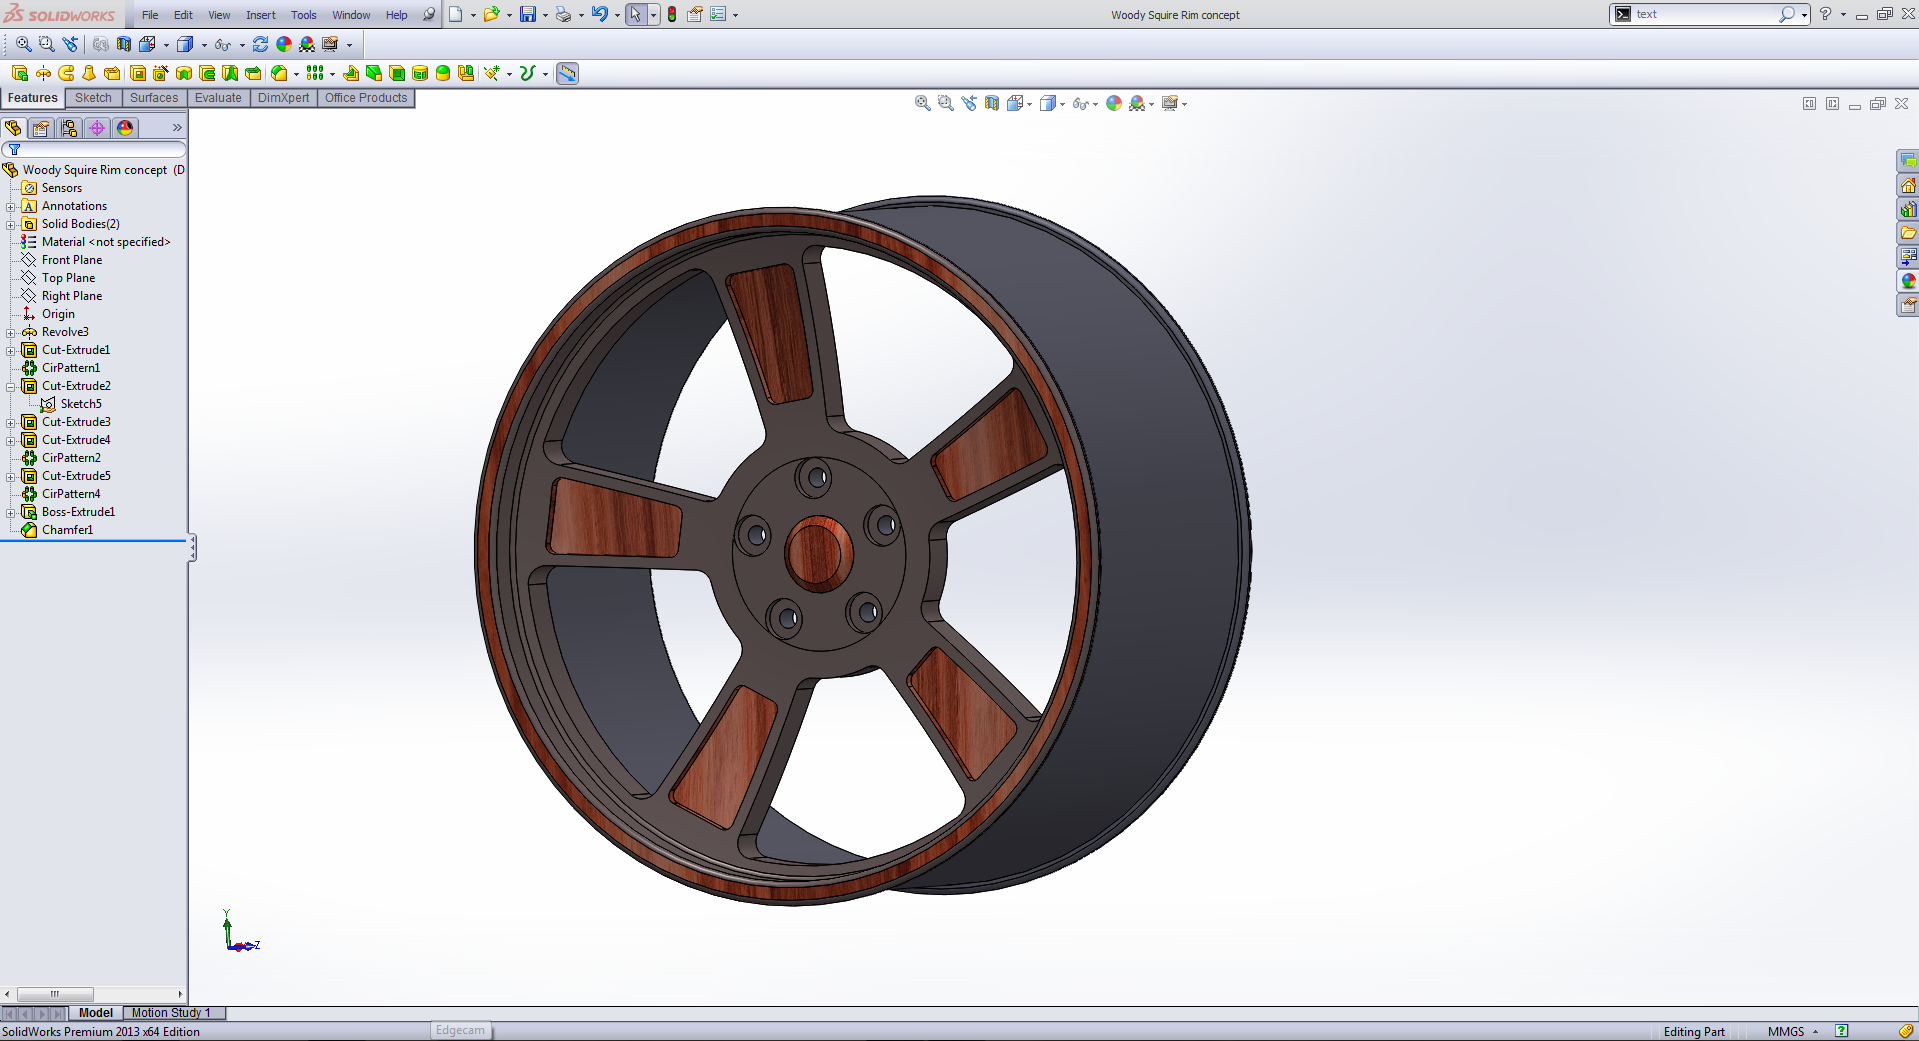Click the New document icon
Image resolution: width=1919 pixels, height=1041 pixels.
click(x=456, y=14)
